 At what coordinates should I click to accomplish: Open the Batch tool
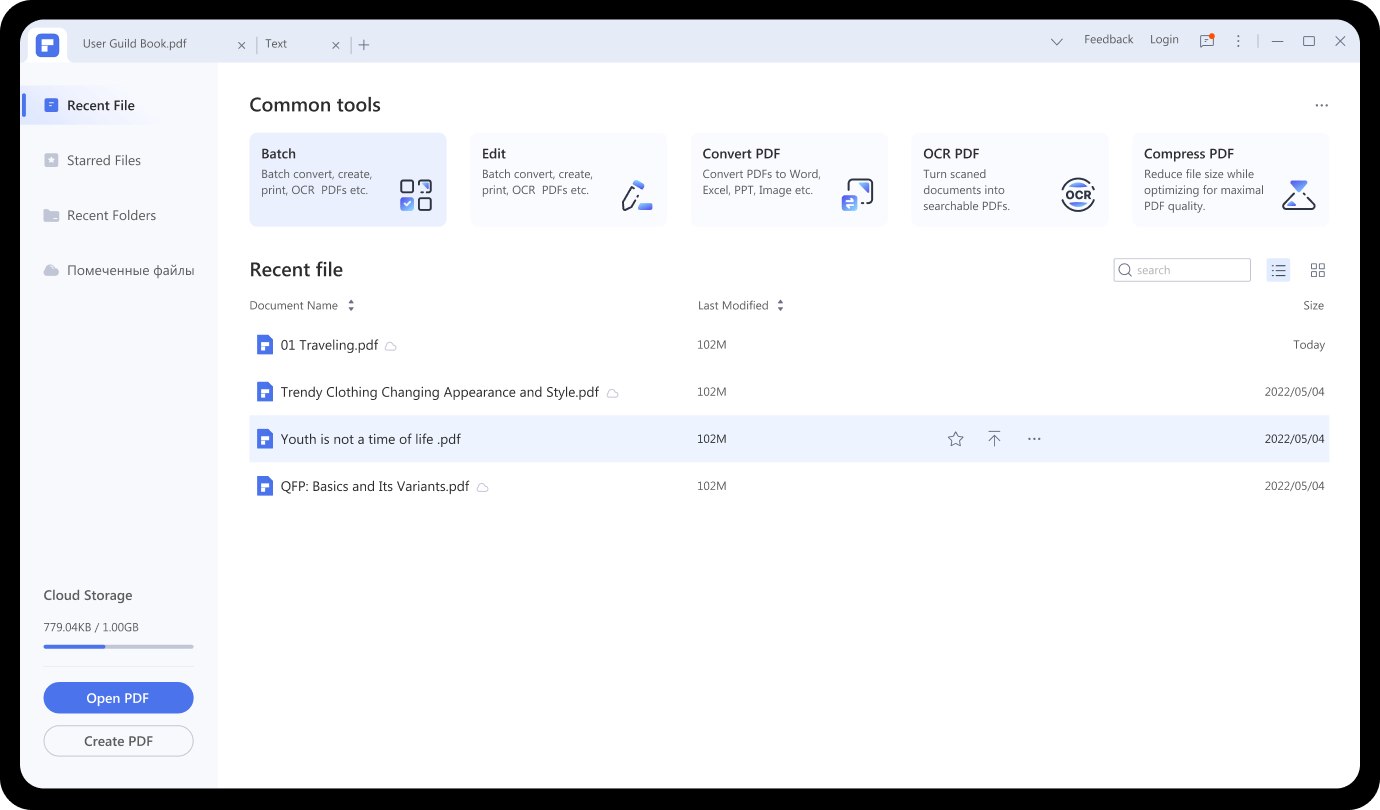347,180
